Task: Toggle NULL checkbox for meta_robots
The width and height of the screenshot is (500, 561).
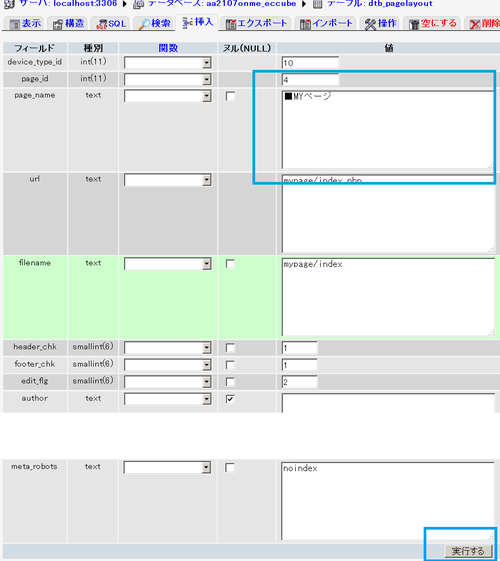Action: click(x=230, y=468)
